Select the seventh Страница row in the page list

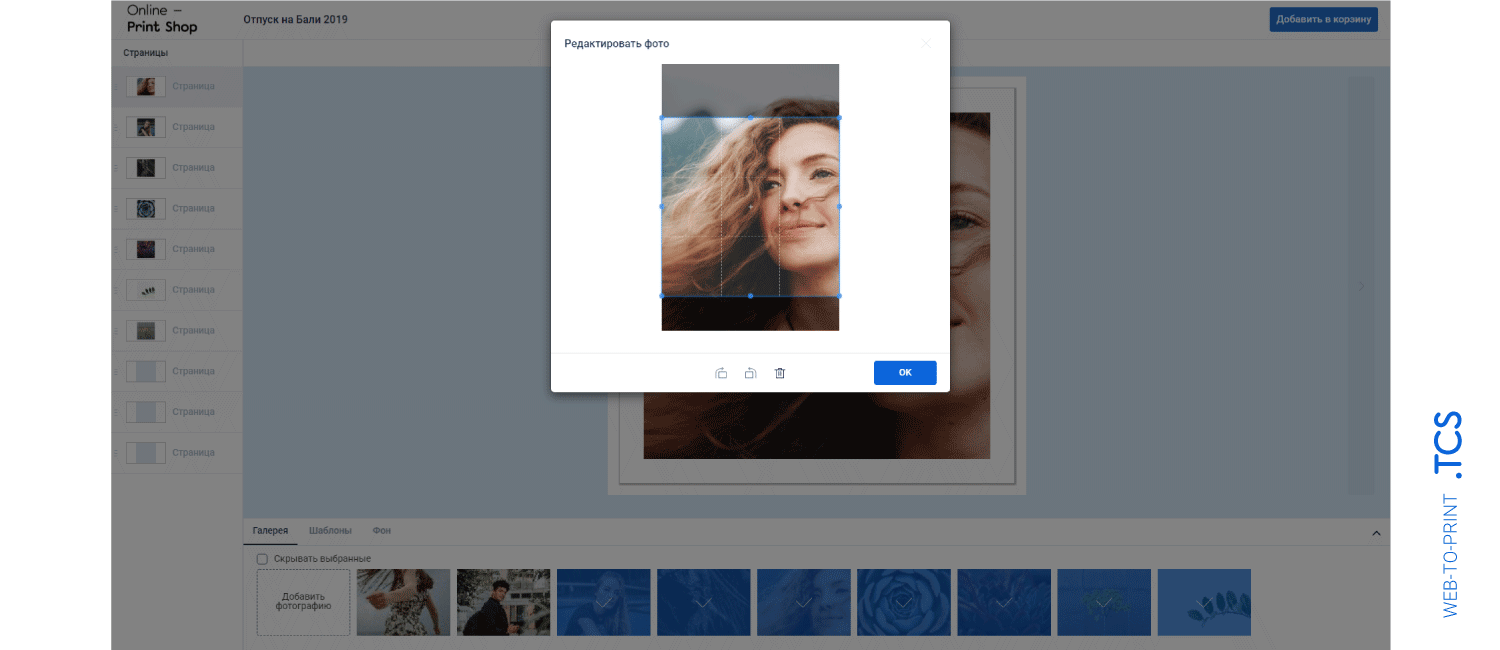(177, 330)
